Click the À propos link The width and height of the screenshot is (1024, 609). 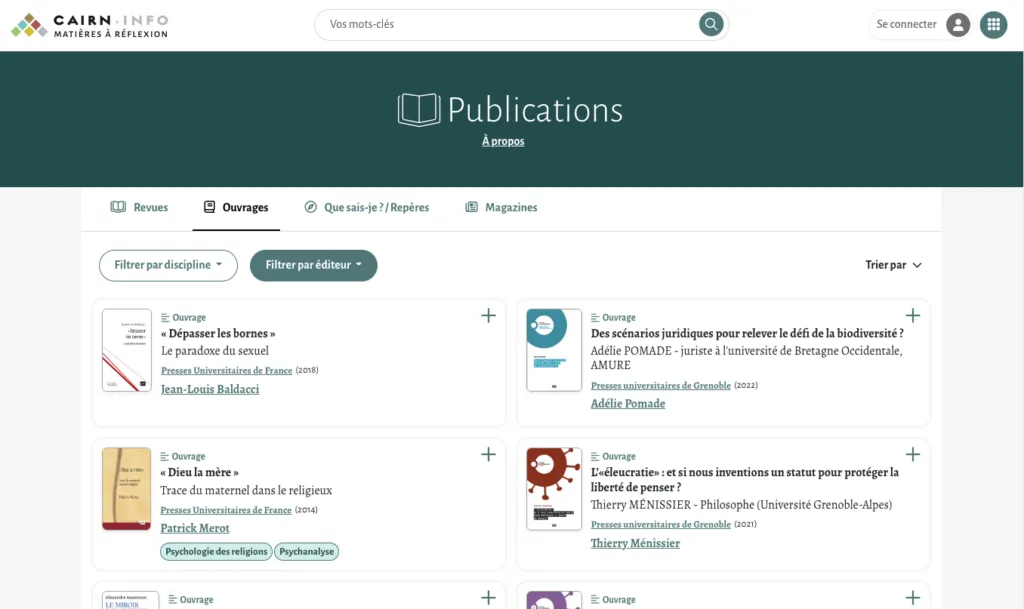click(x=503, y=142)
